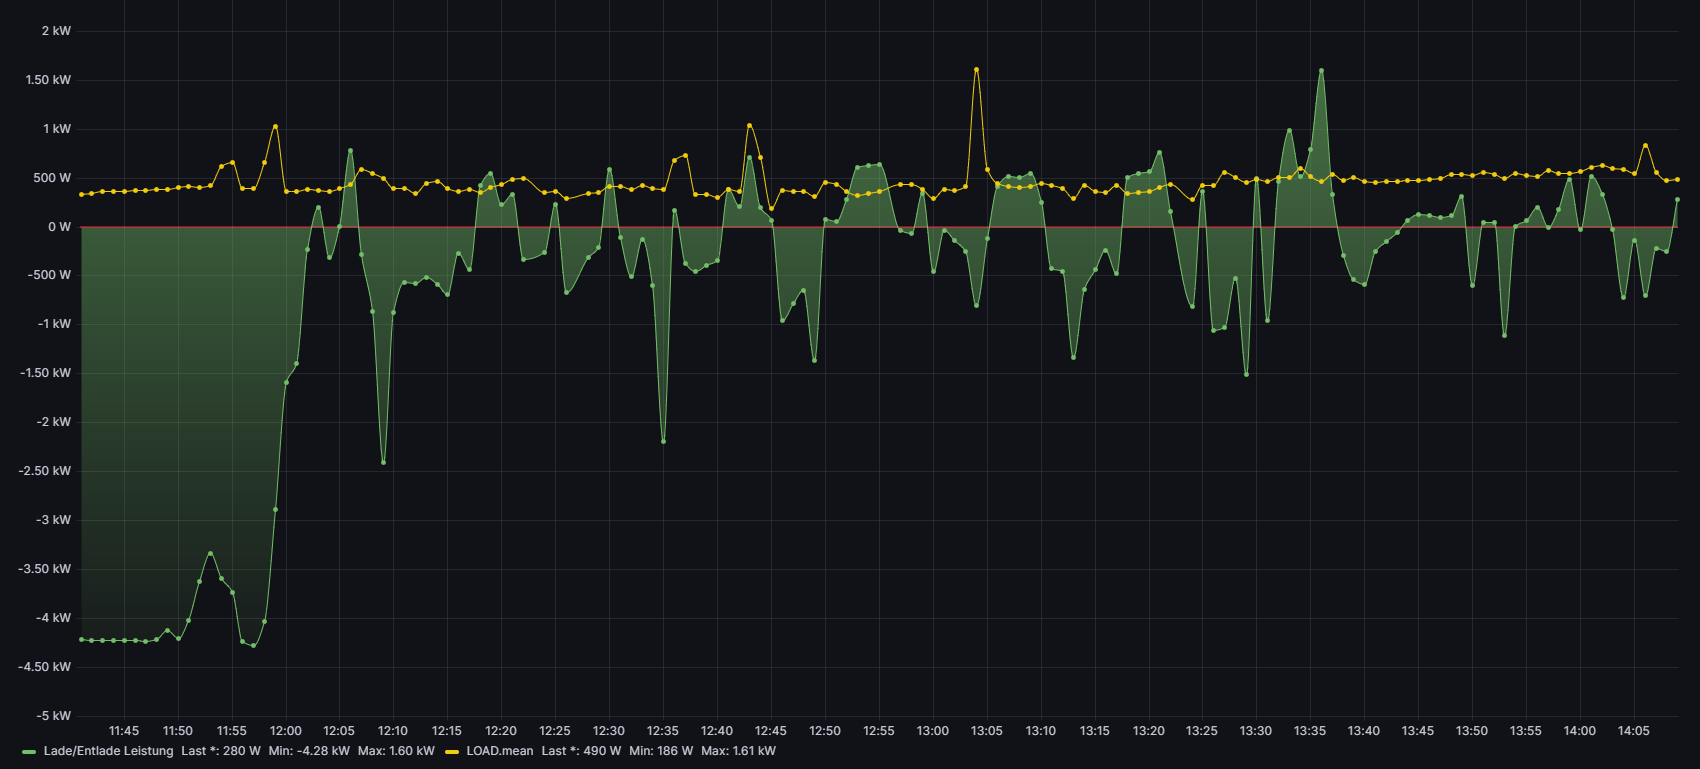Click the green dip to -1.5 kW near 13:29
1700x769 pixels.
1246,374
